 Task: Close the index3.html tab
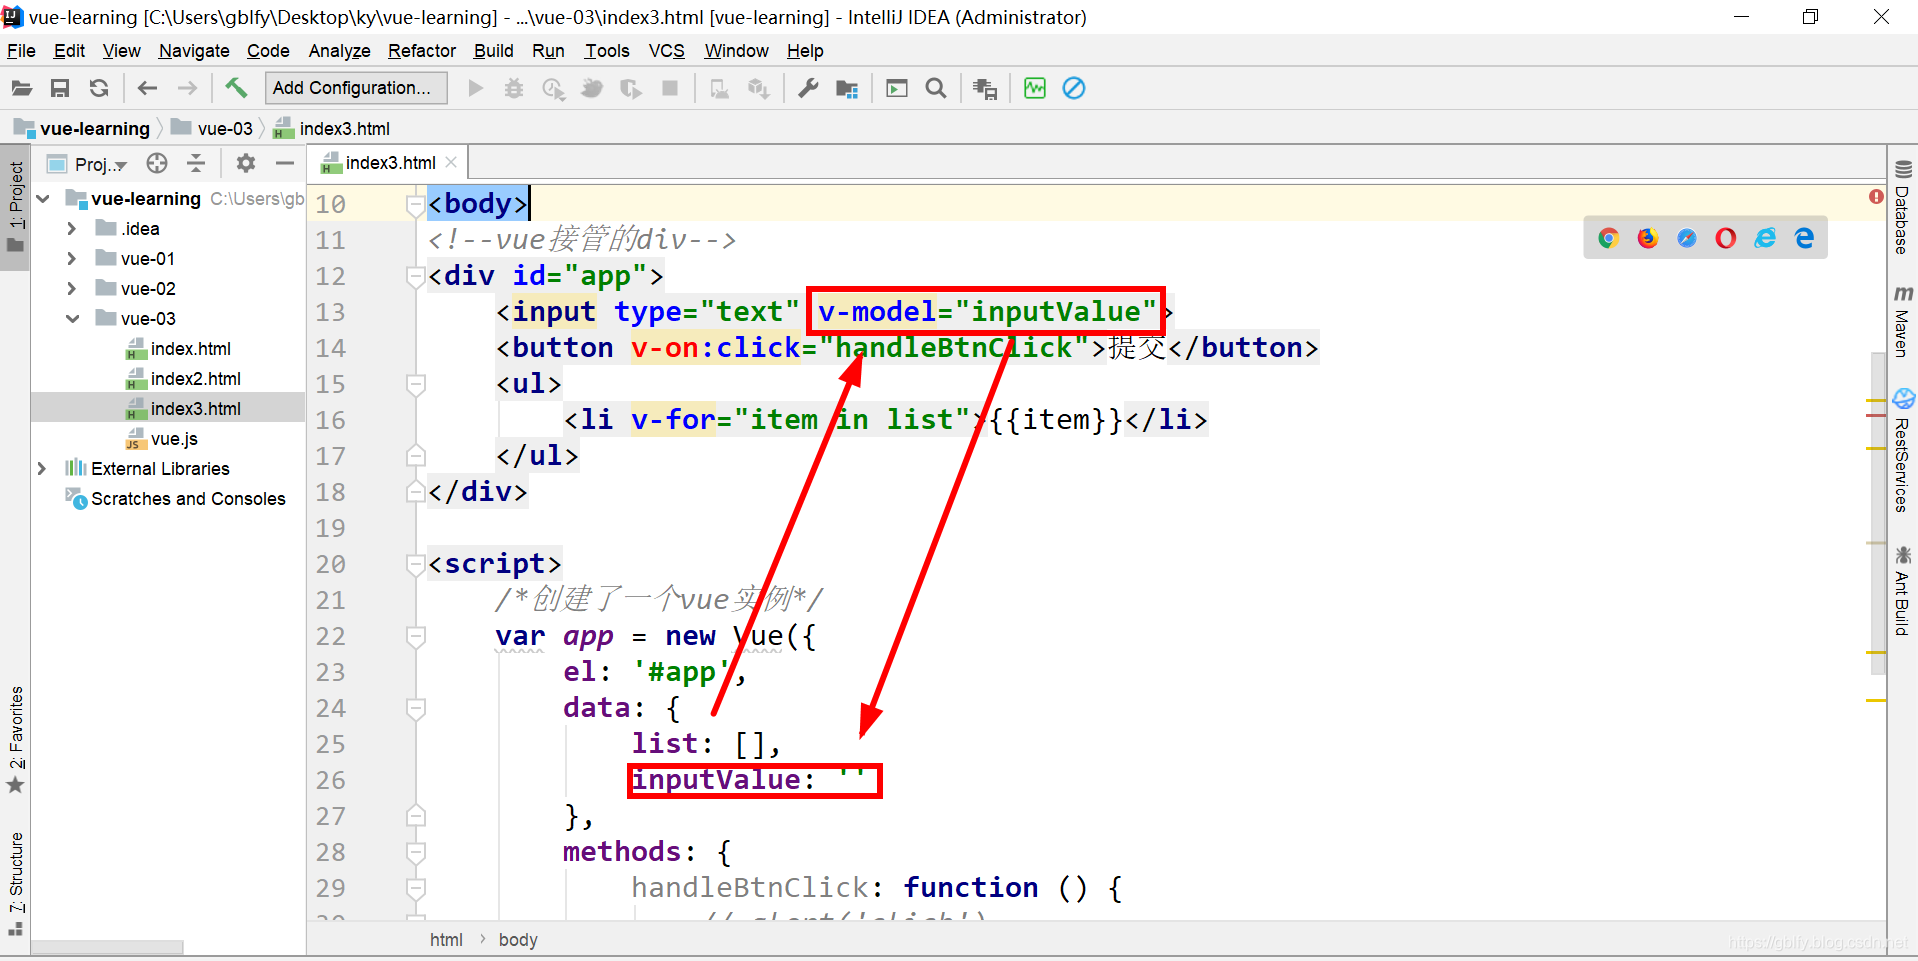[451, 162]
